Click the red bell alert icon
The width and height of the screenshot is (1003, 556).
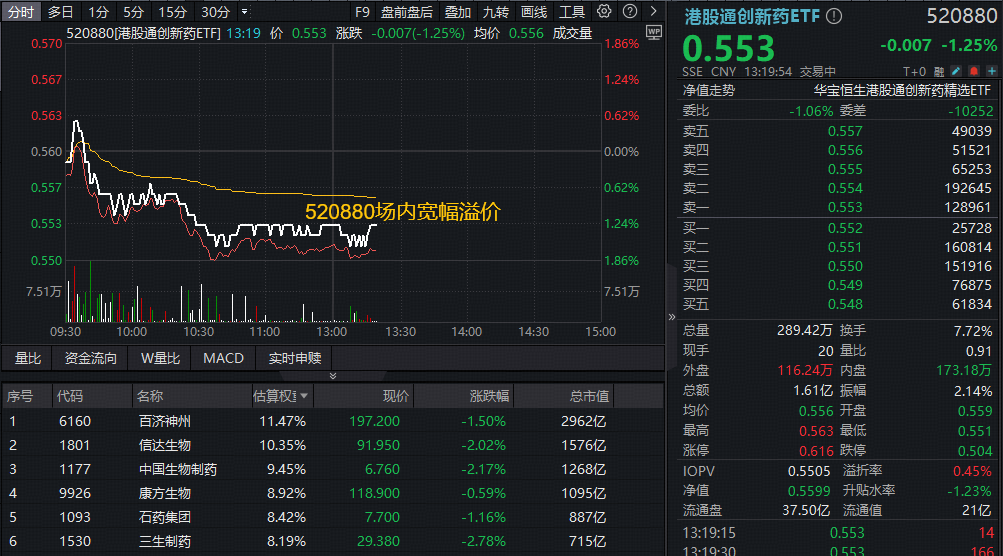coord(972,72)
